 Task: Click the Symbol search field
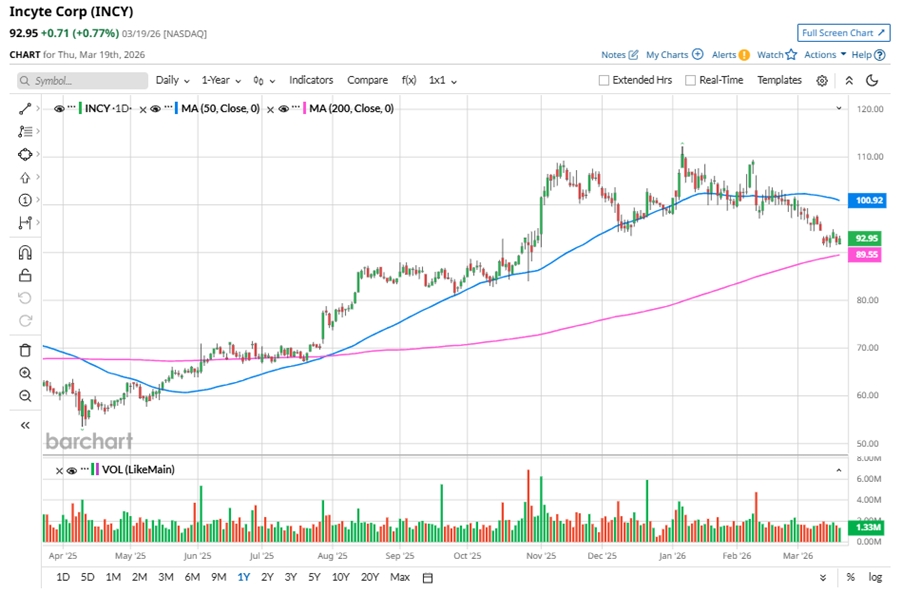tap(80, 80)
